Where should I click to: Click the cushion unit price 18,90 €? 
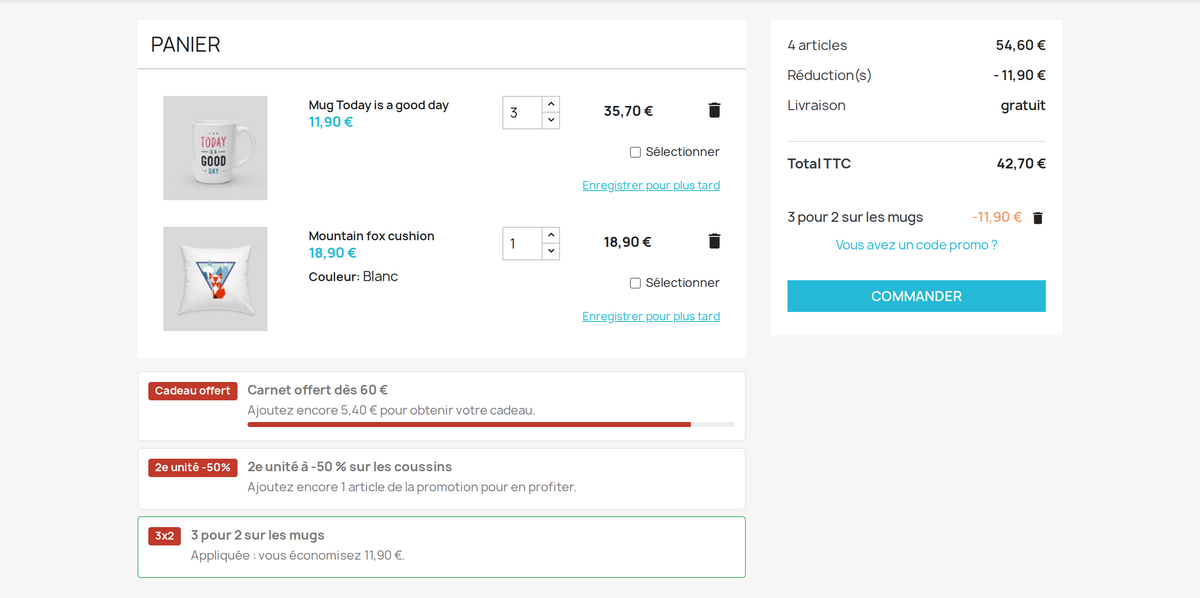coord(331,253)
